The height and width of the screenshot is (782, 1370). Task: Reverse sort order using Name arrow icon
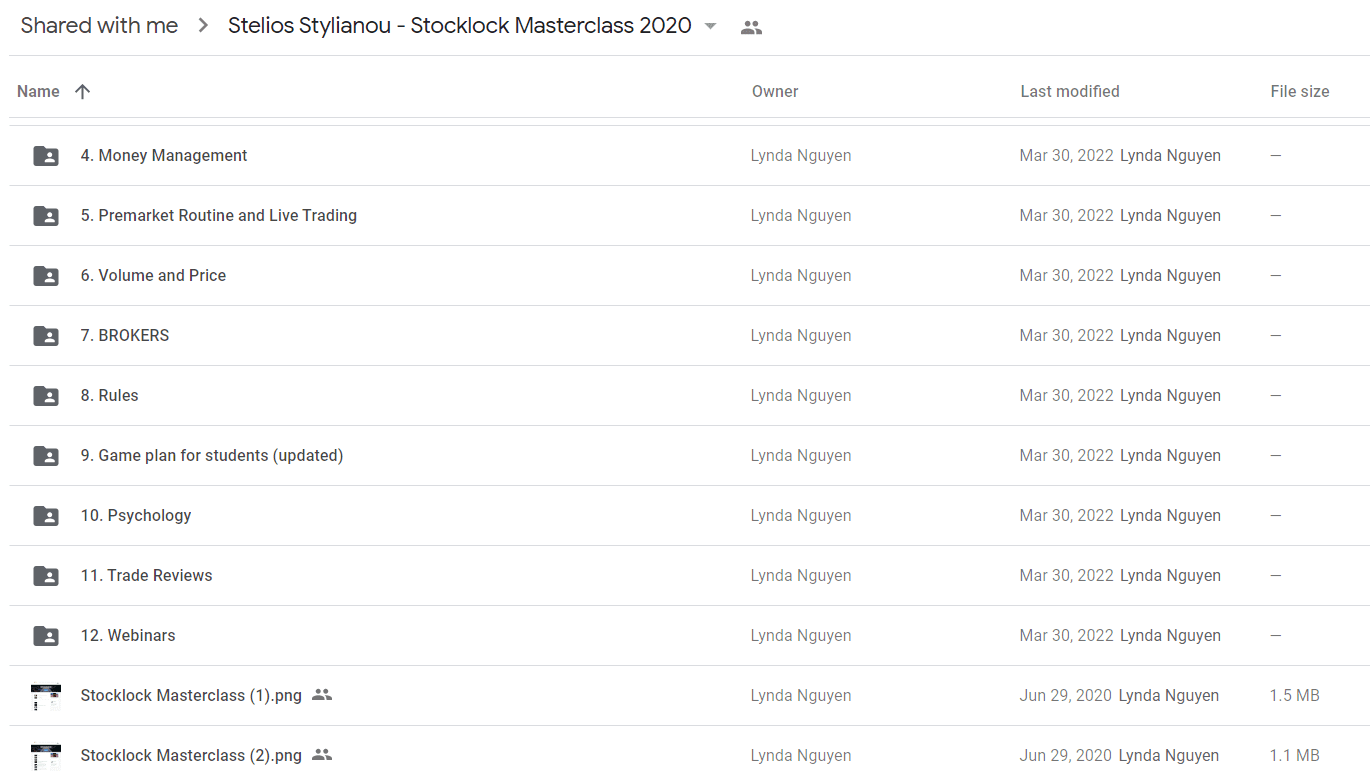tap(83, 91)
